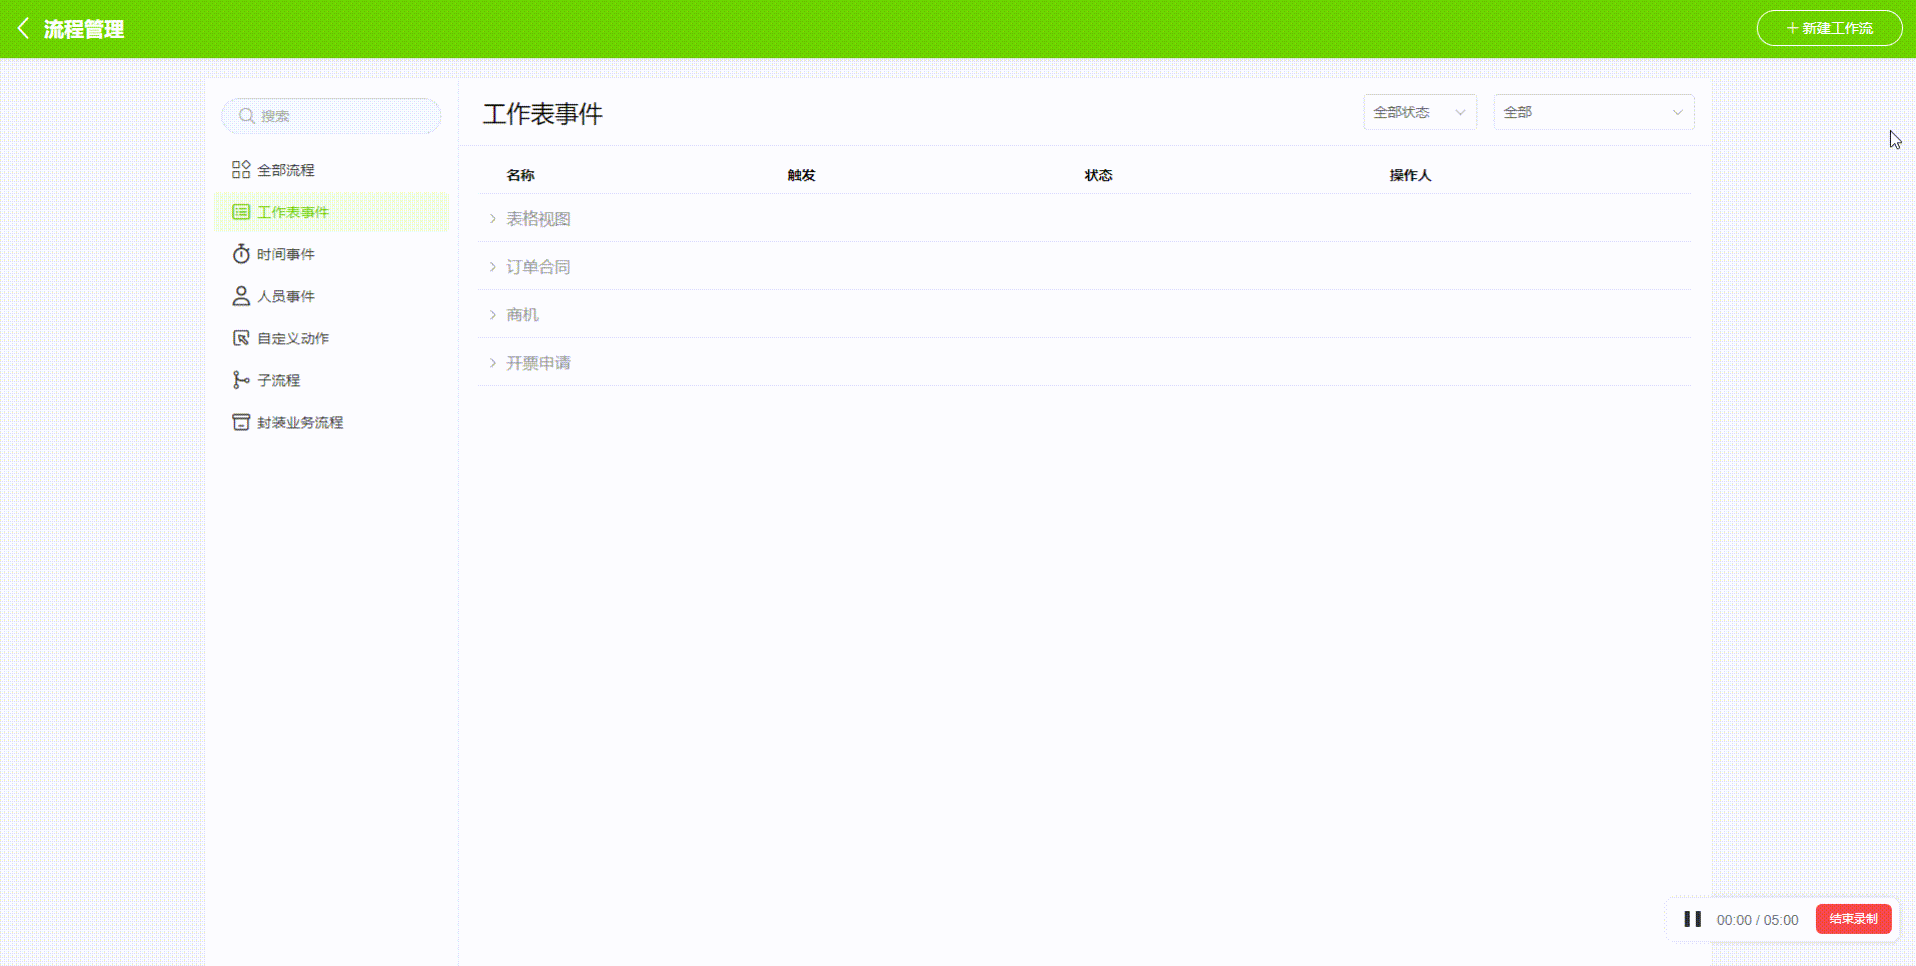The image size is (1916, 966).
Task: Open the 全部状态 status dropdown
Action: (1419, 112)
